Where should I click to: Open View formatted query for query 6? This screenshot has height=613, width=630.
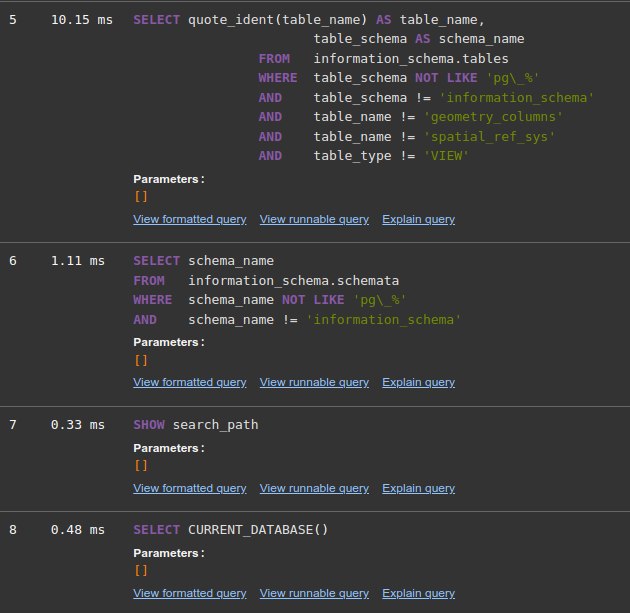coord(190,382)
